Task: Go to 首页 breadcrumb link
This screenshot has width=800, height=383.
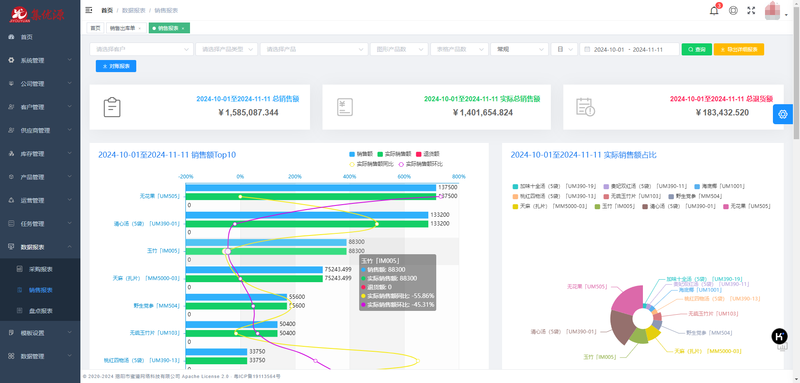Action: (x=107, y=10)
